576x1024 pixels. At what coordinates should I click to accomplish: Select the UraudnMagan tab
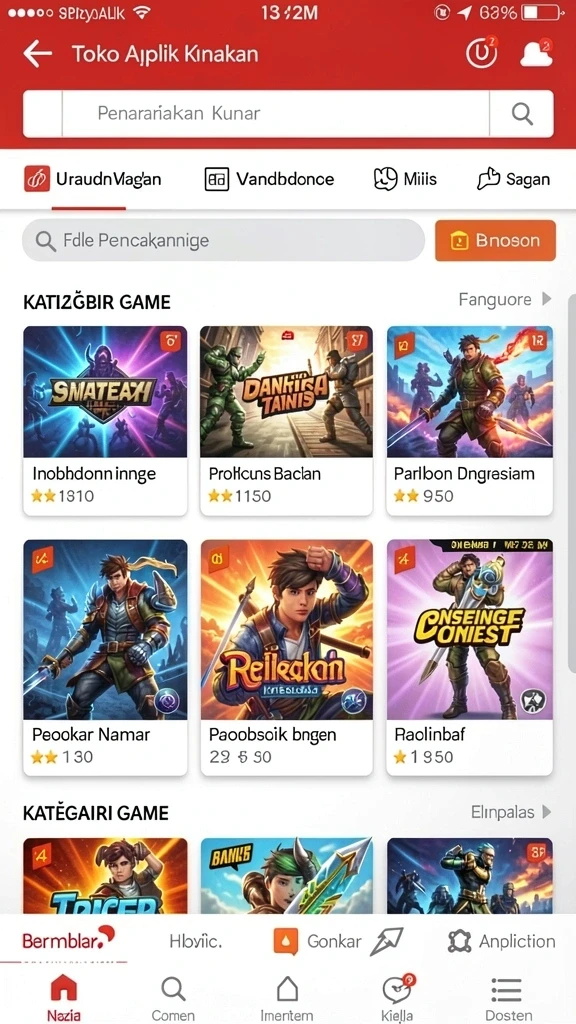(x=93, y=179)
